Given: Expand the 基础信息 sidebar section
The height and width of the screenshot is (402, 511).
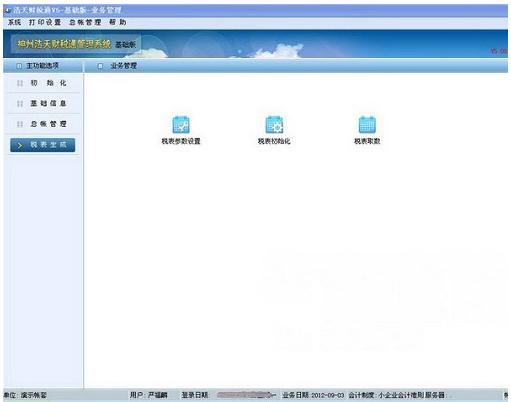Looking at the screenshot, I should [42, 103].
